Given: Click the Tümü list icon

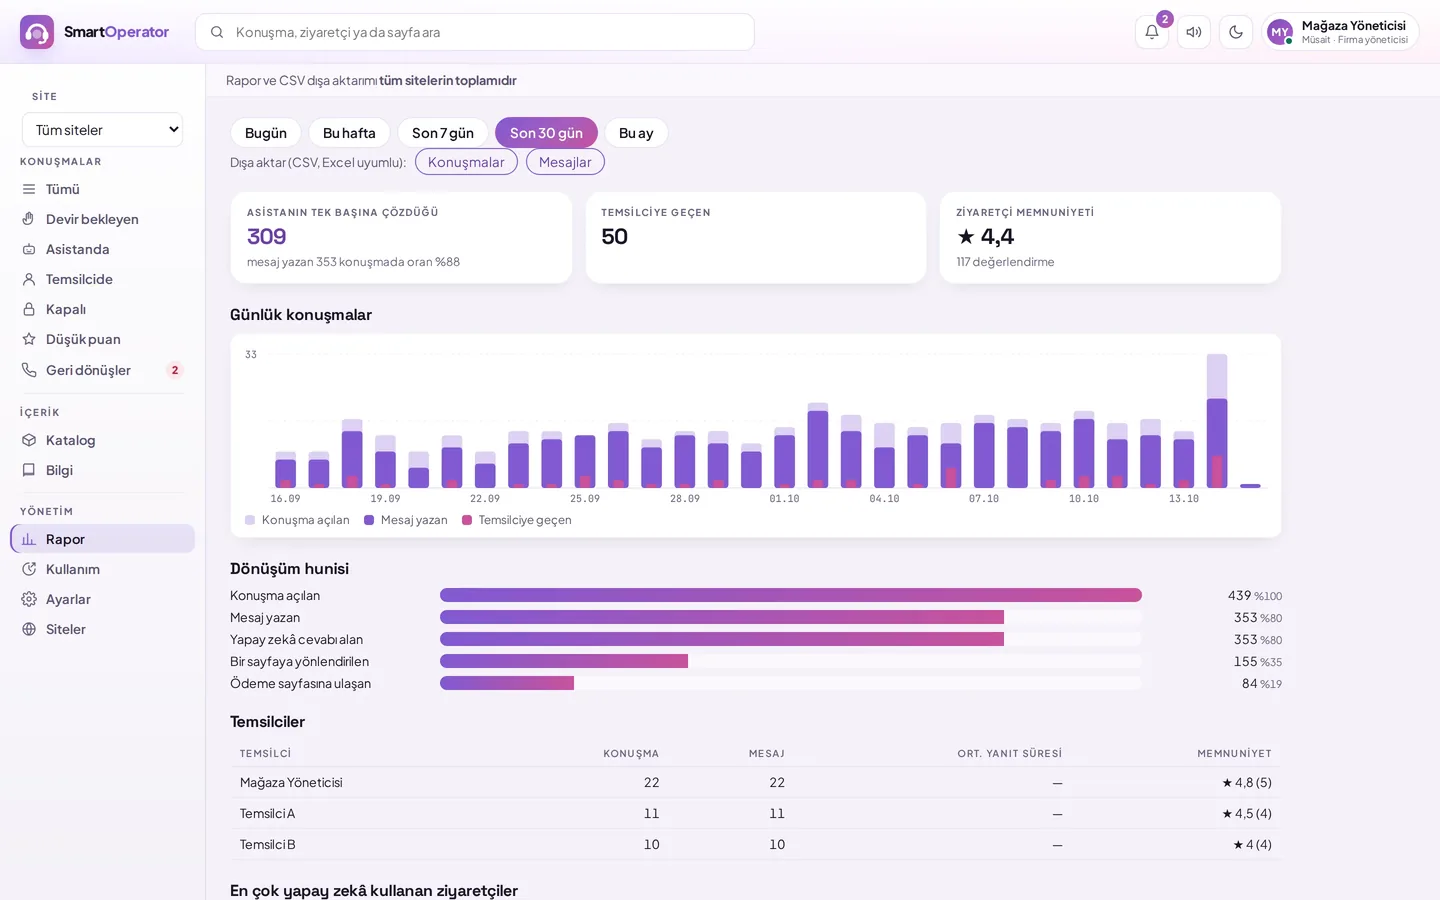Looking at the screenshot, I should pos(29,189).
